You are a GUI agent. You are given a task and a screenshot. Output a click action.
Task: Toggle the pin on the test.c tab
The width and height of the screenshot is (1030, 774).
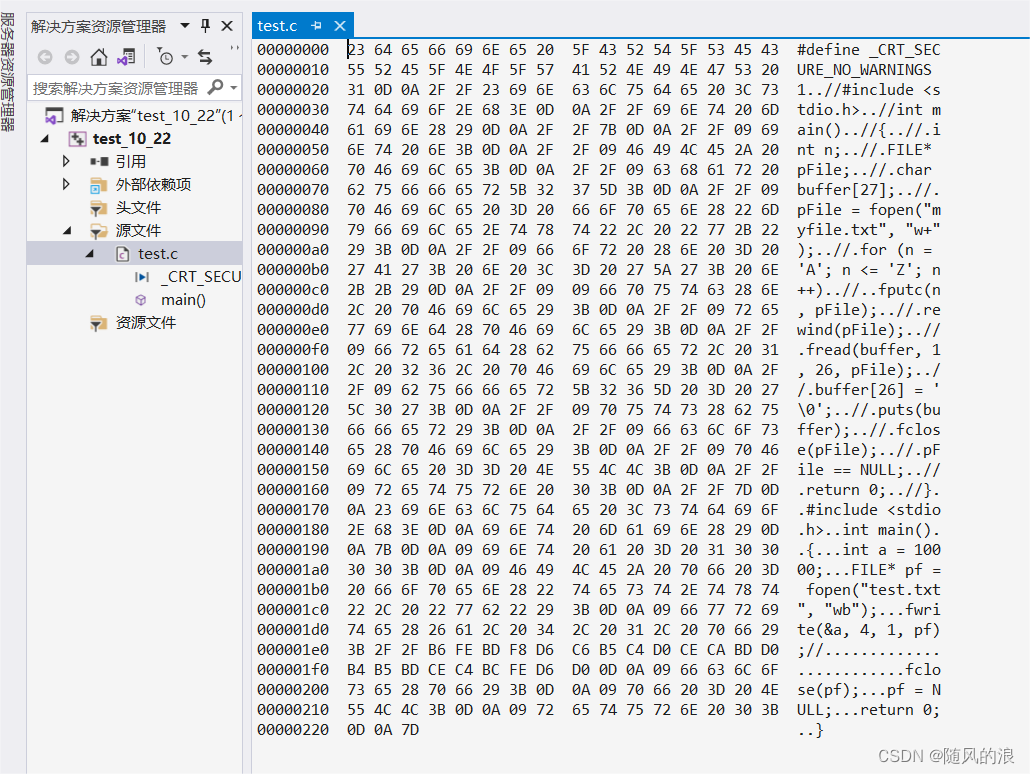tap(317, 26)
